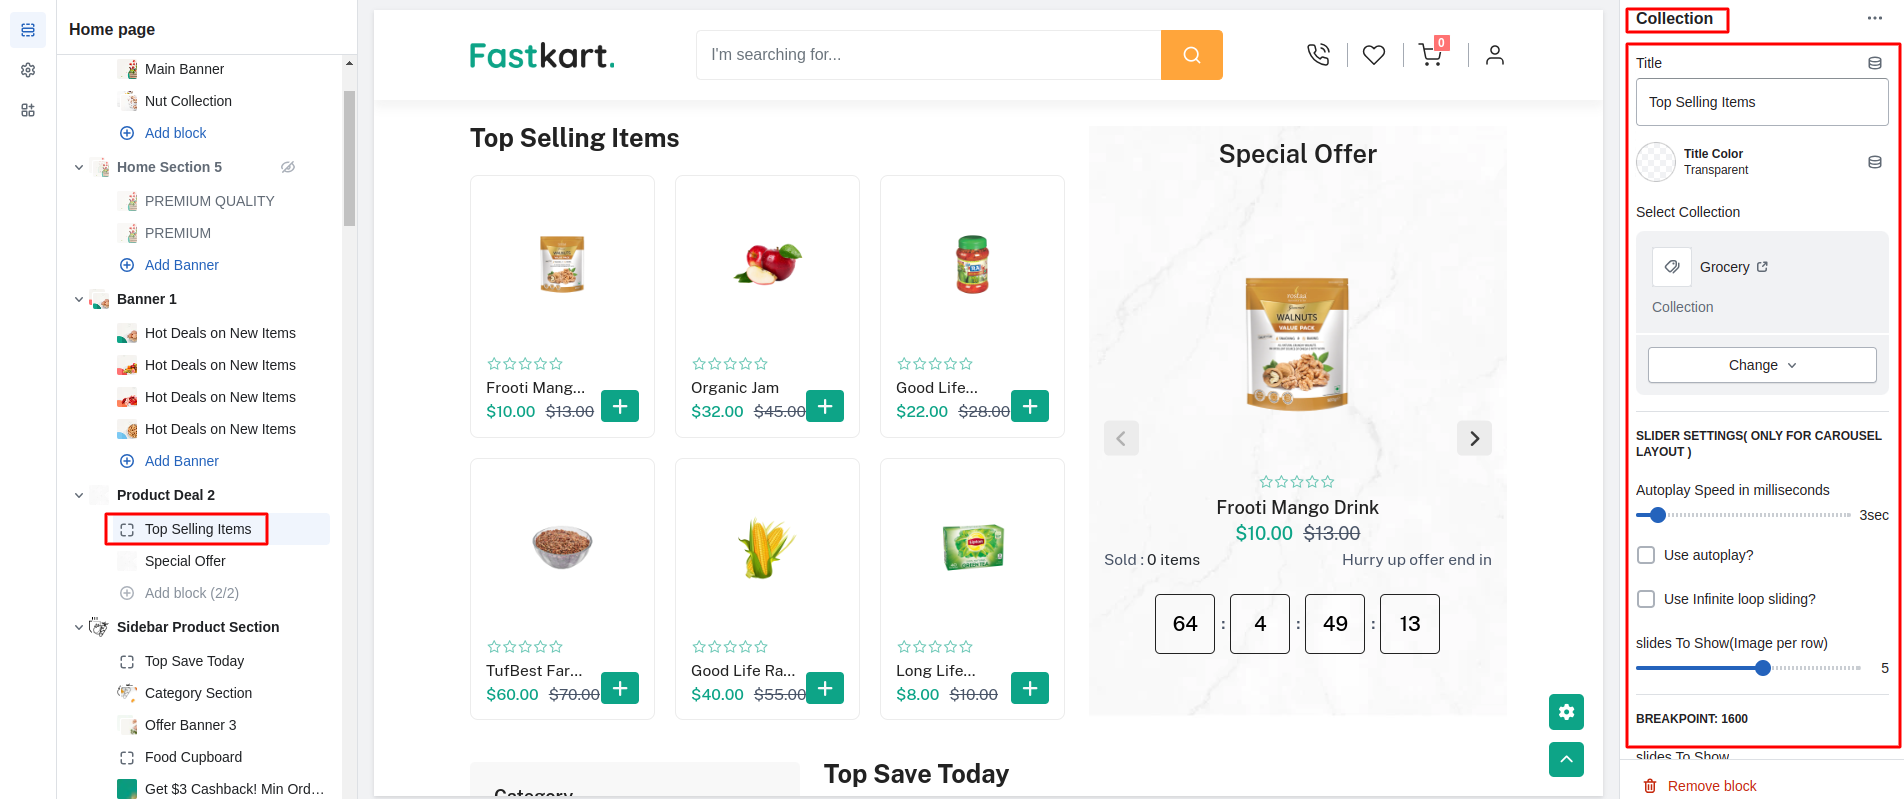The image size is (1904, 799).
Task: Open the wishlist heart icon
Action: point(1374,55)
